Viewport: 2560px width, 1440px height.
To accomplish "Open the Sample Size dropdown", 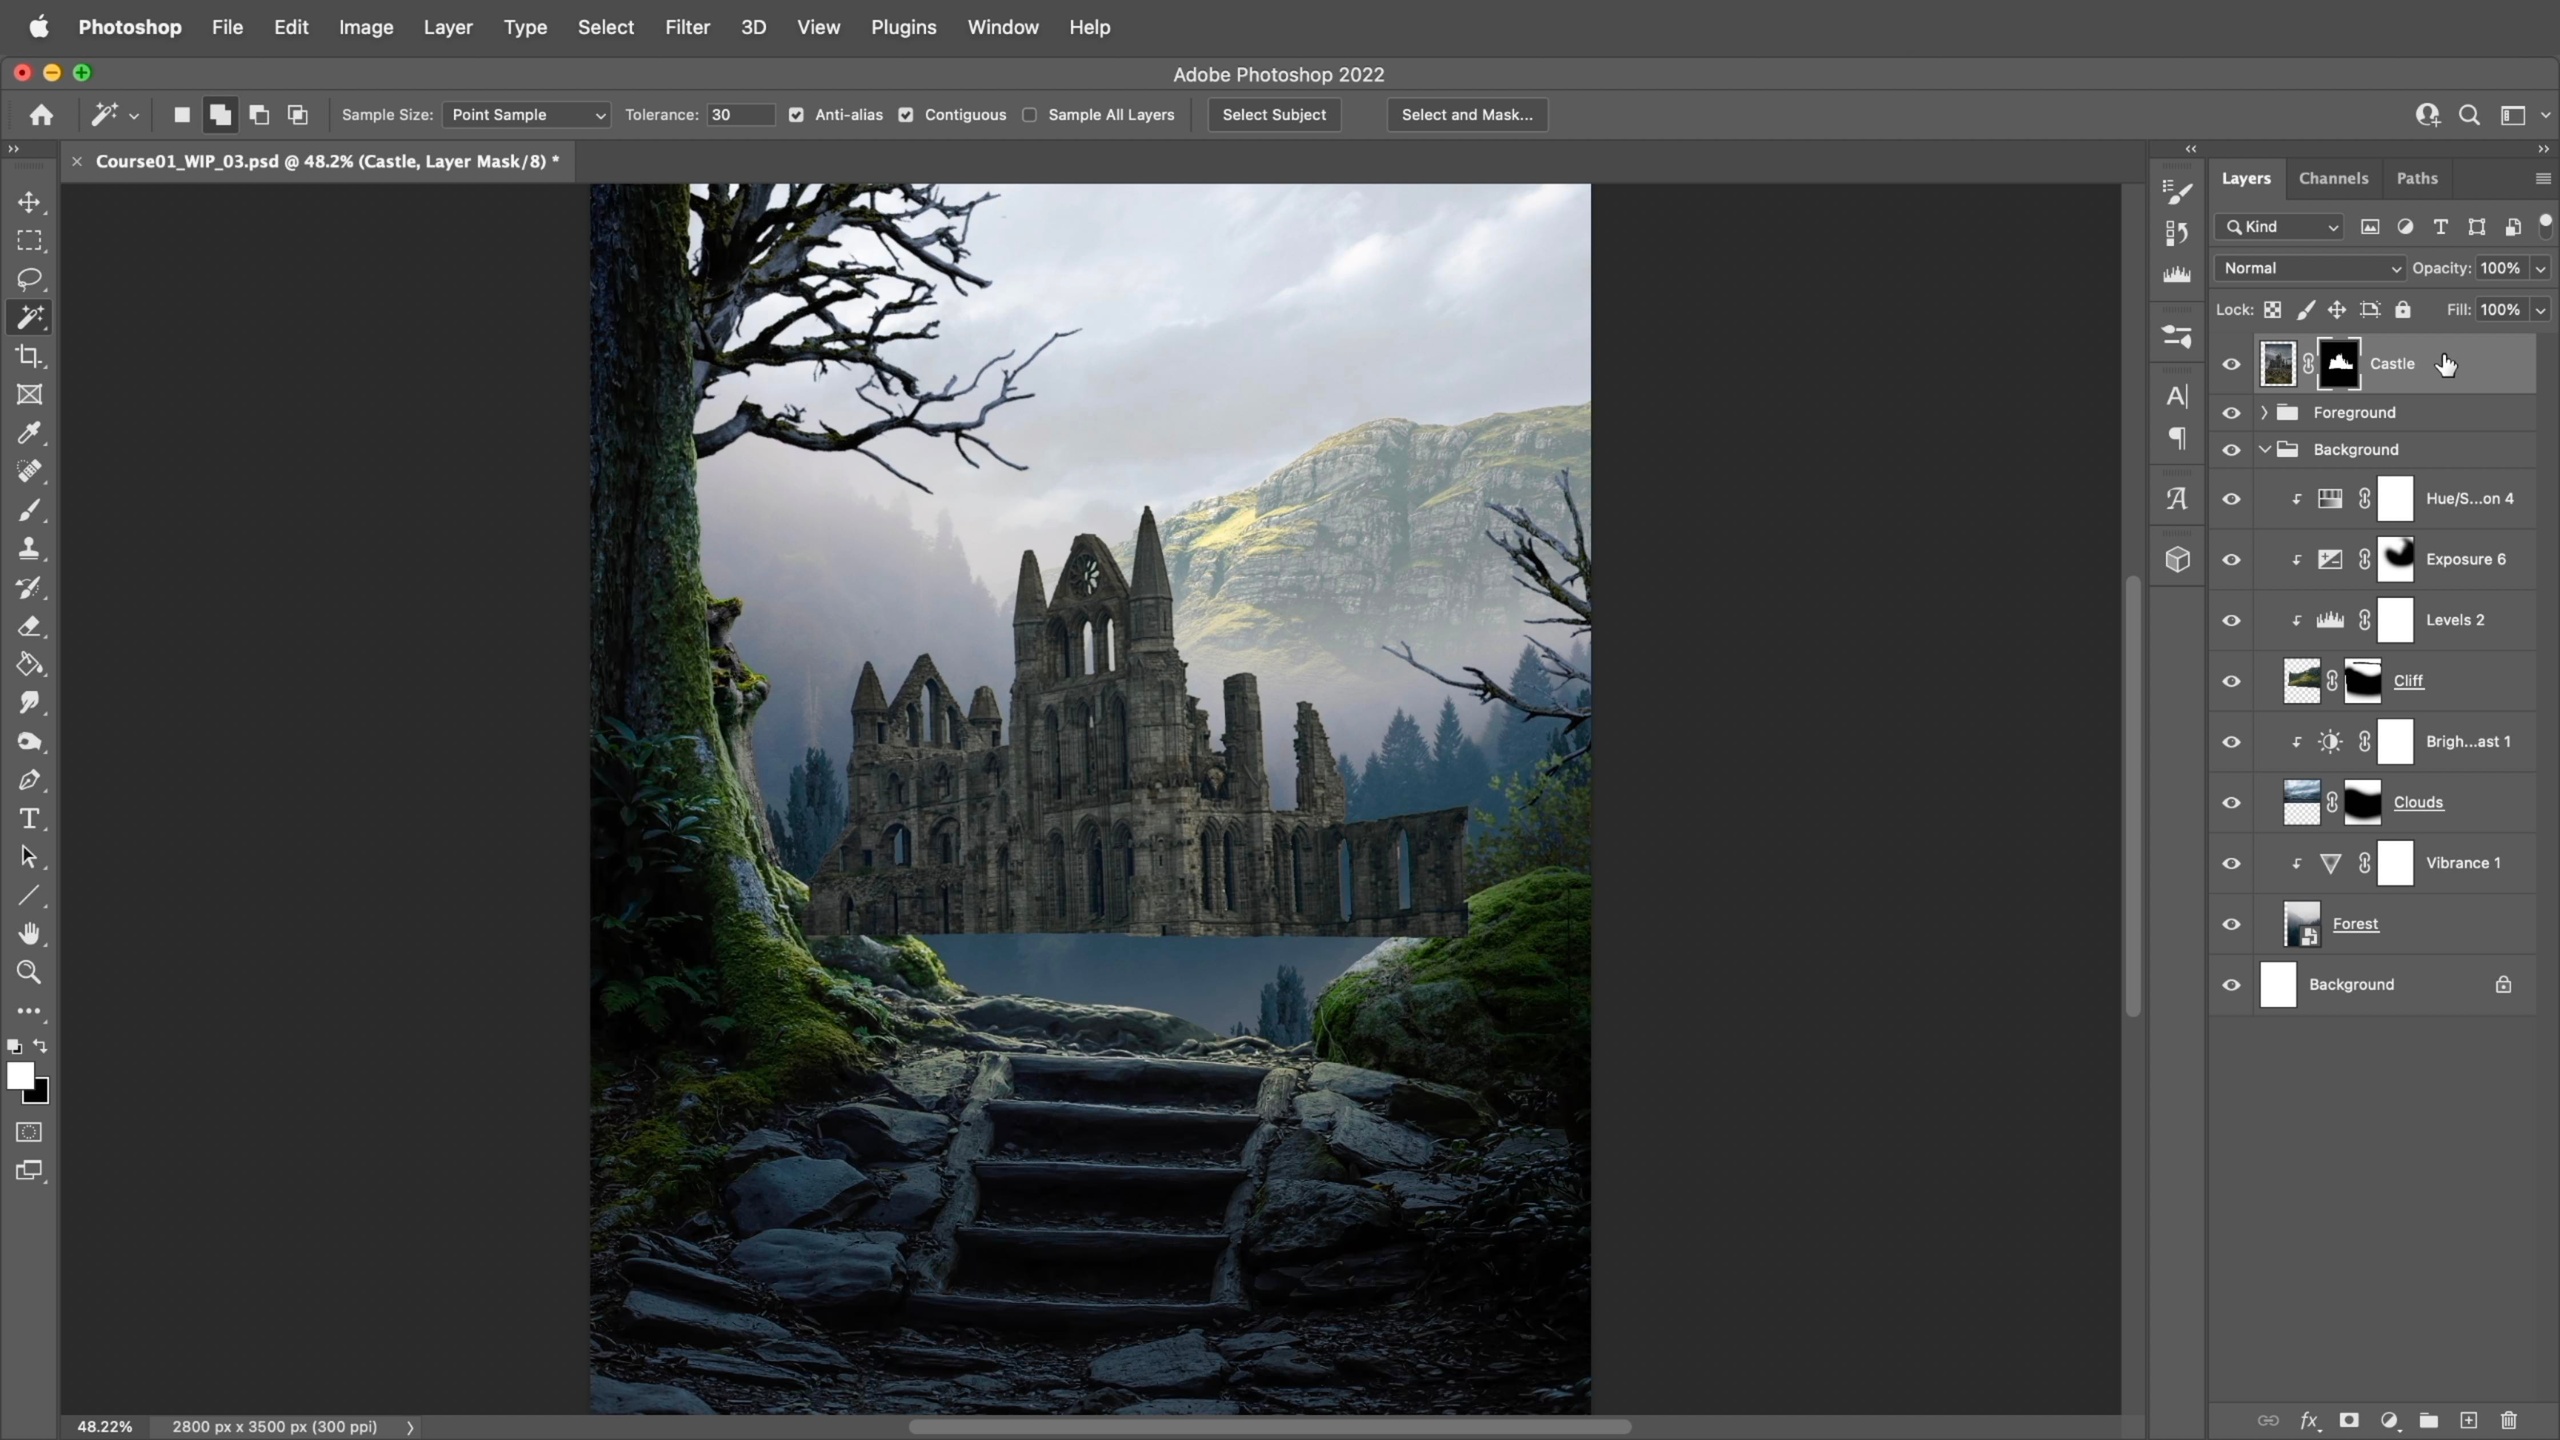I will [x=526, y=115].
